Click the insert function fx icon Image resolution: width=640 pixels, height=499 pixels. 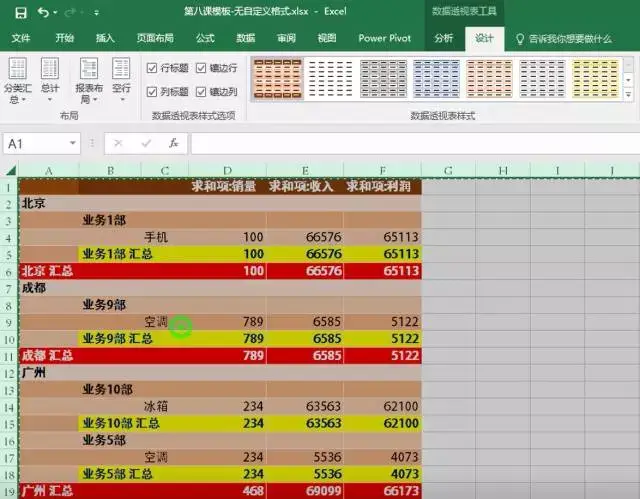[x=174, y=143]
